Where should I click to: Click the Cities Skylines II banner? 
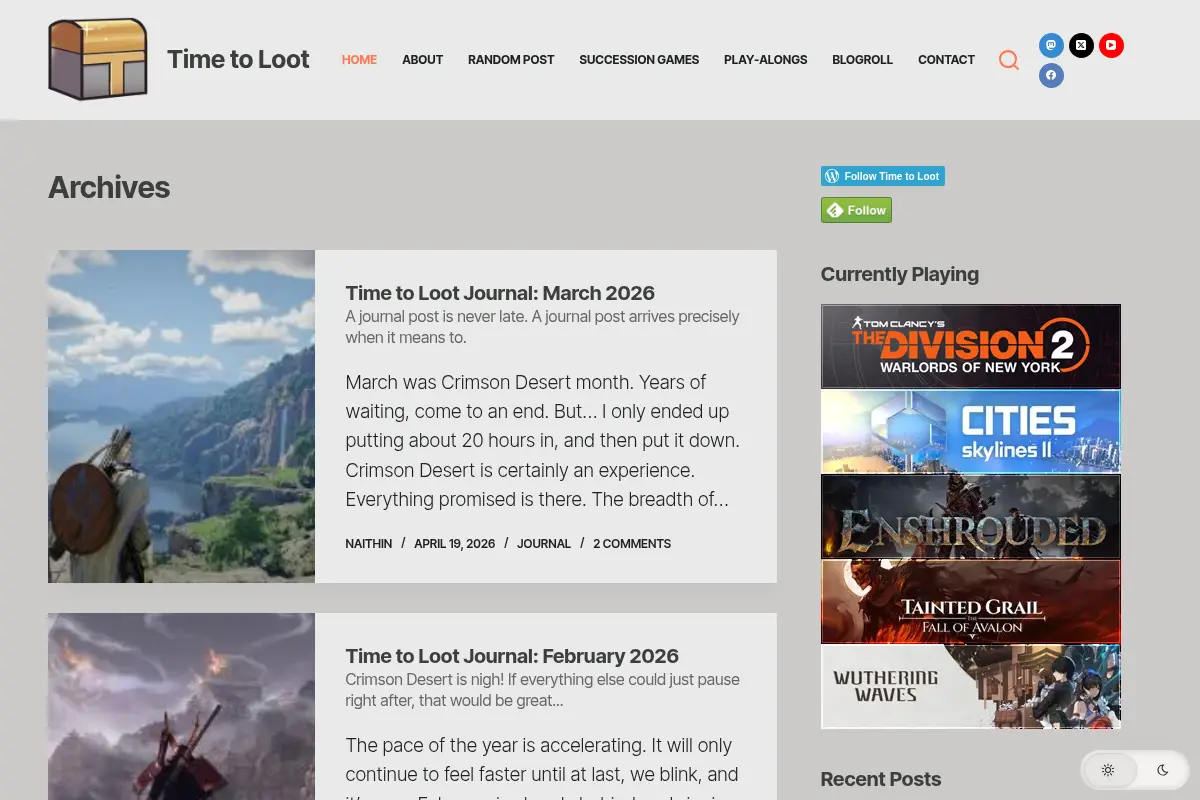971,431
